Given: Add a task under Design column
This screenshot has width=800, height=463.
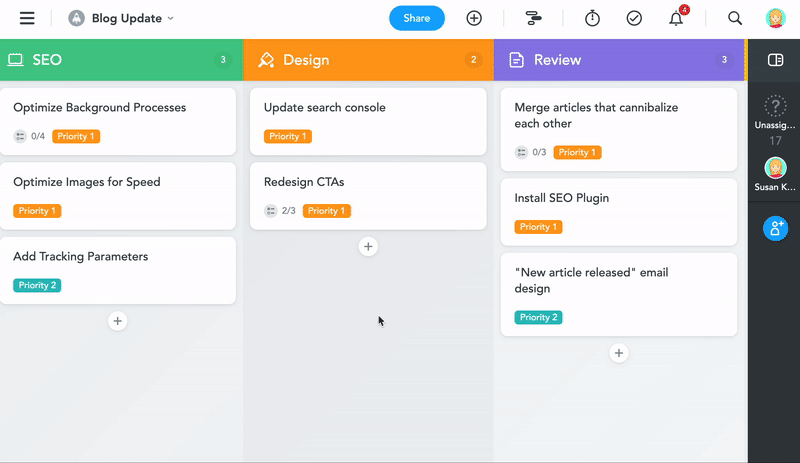Looking at the screenshot, I should [x=368, y=246].
